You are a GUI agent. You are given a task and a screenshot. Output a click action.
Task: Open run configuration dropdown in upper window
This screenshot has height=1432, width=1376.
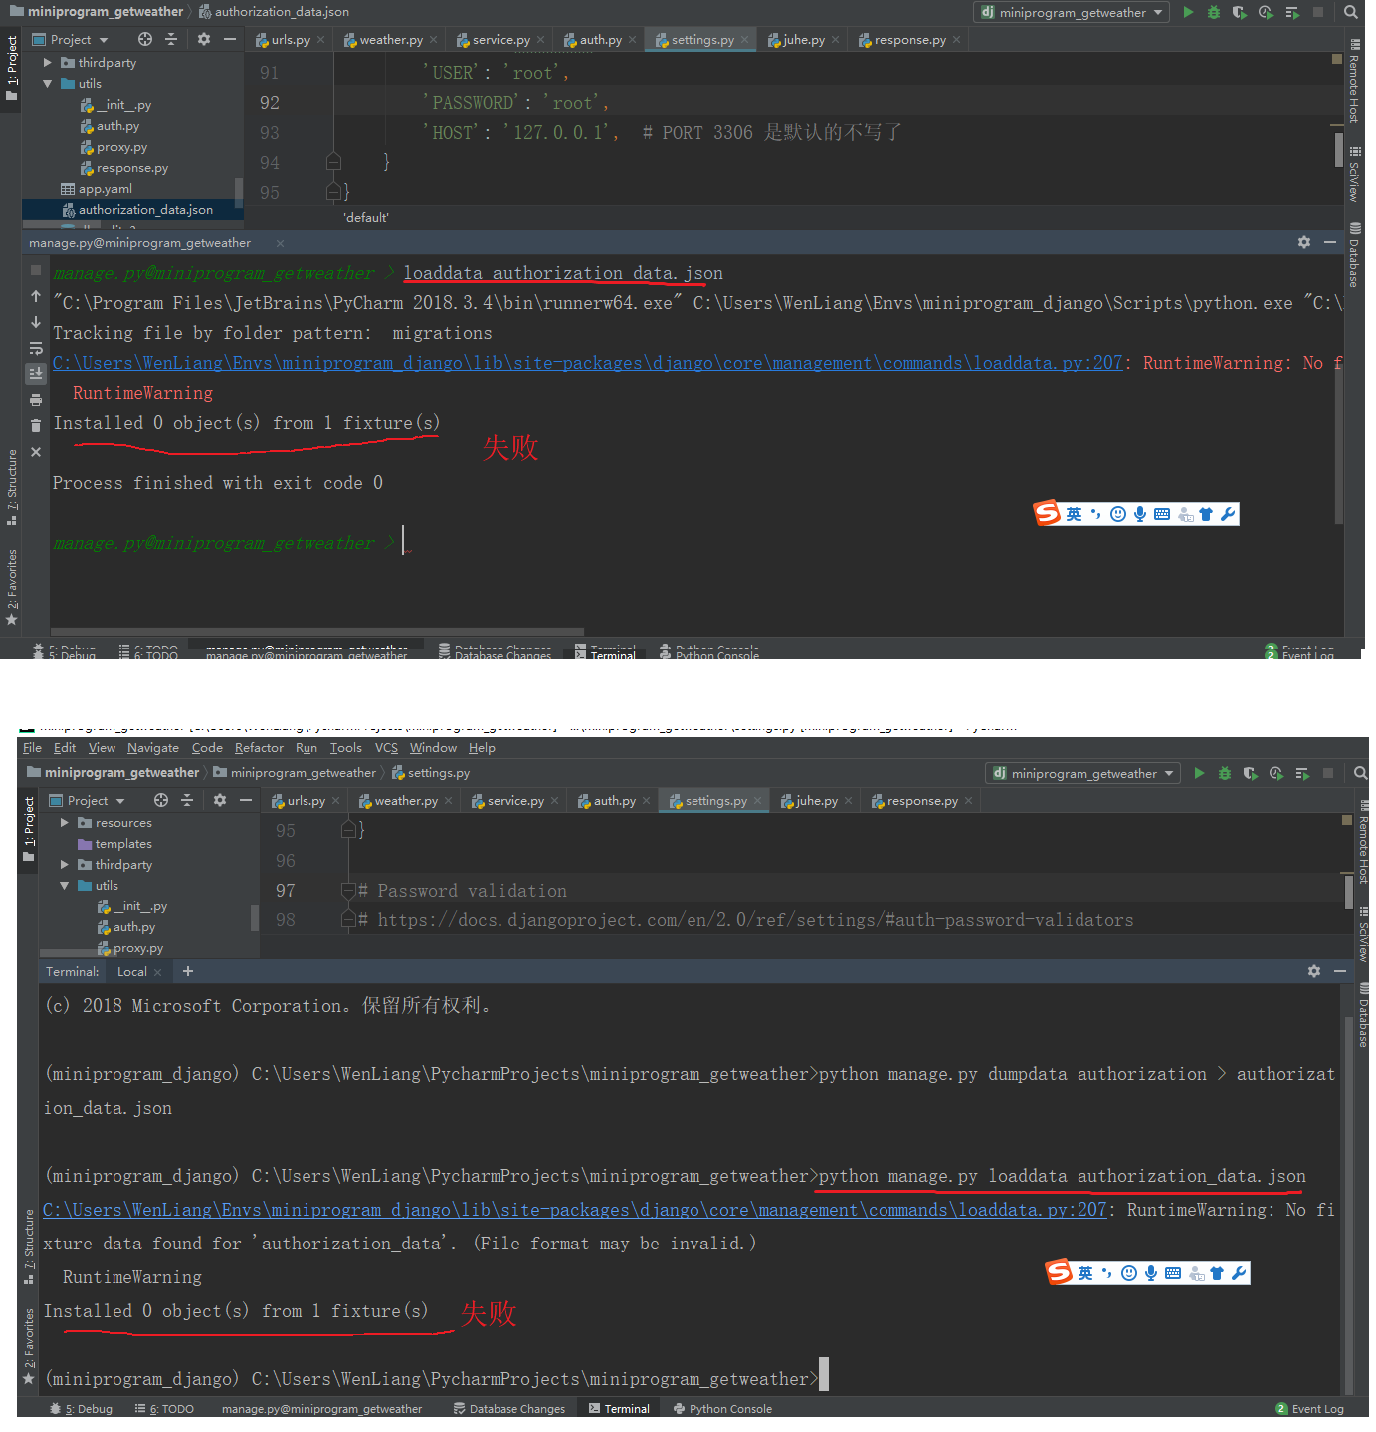(1071, 12)
